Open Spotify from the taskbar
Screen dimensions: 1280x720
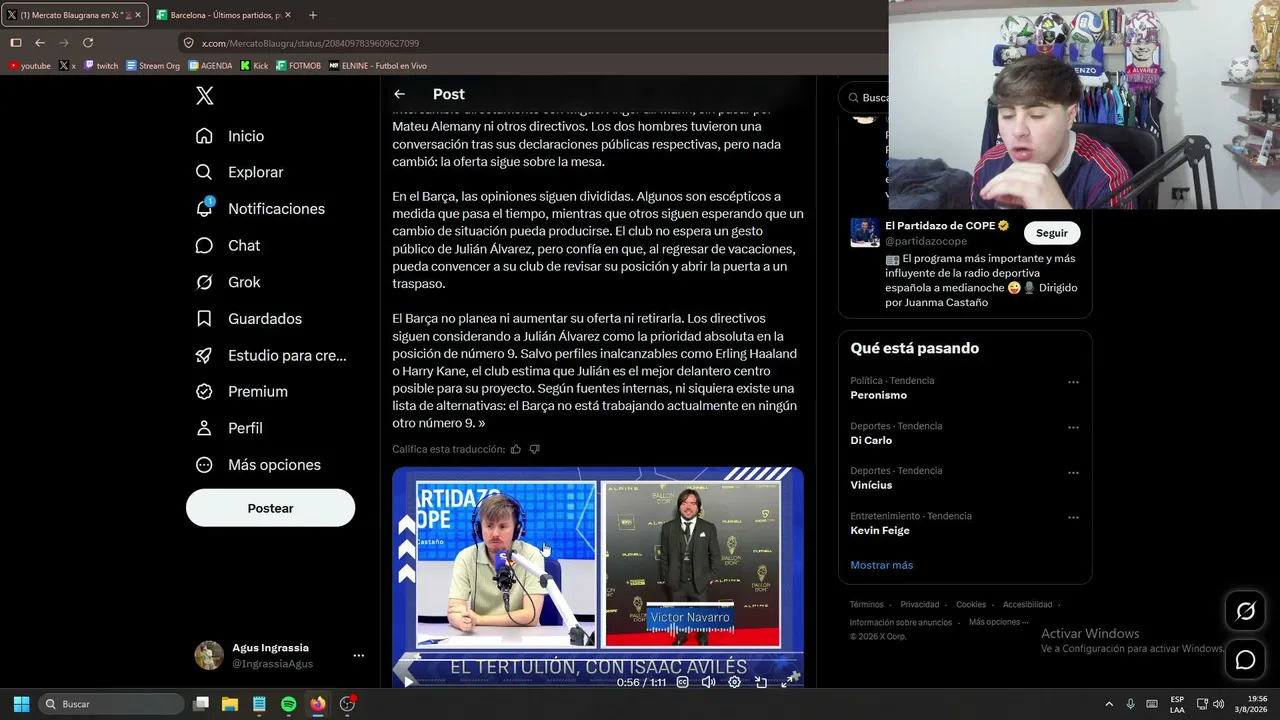coord(288,704)
